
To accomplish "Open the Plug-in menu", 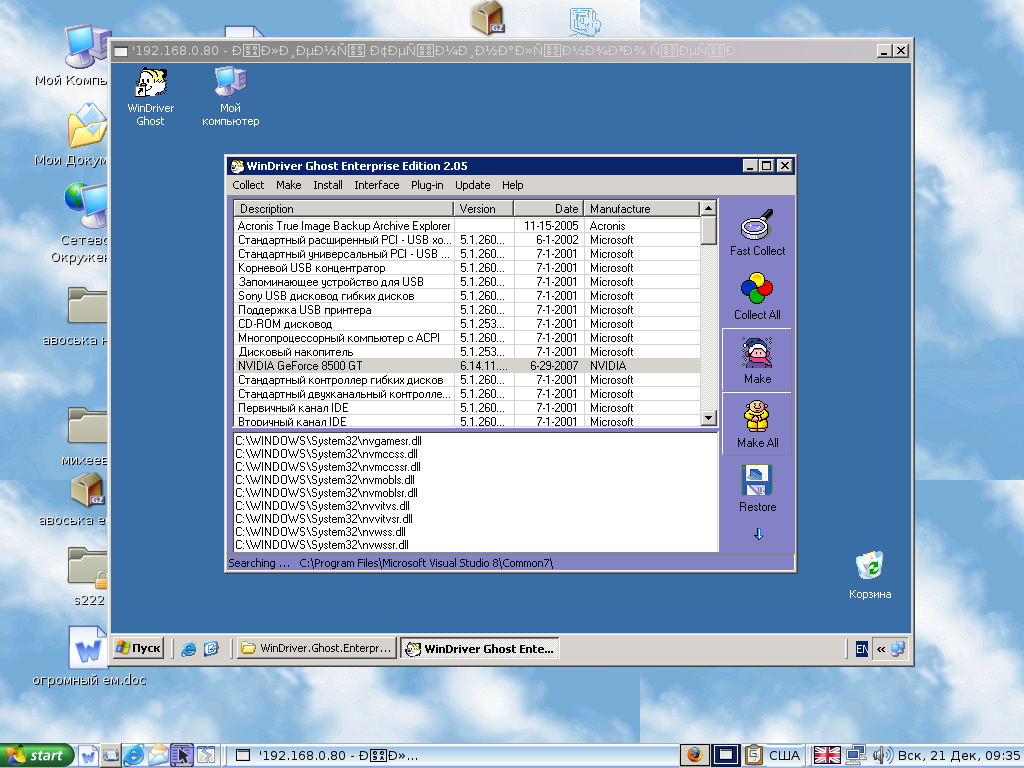I will 427,185.
